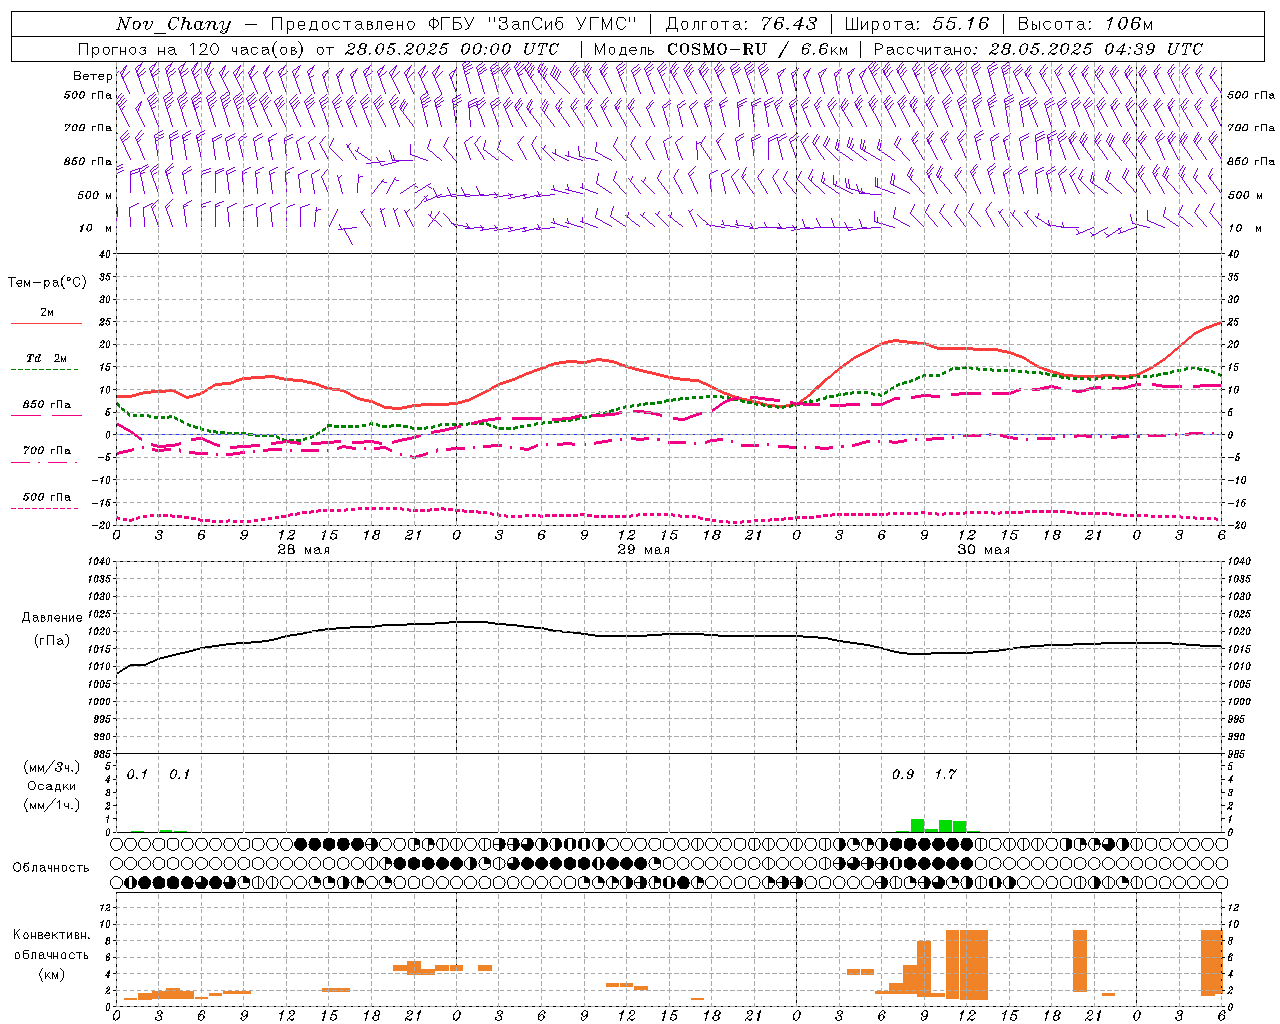Viewport: 1280px width, 1024px height.
Task: Click the (мм/3ч.) precipitation unit label
Action: (51, 767)
